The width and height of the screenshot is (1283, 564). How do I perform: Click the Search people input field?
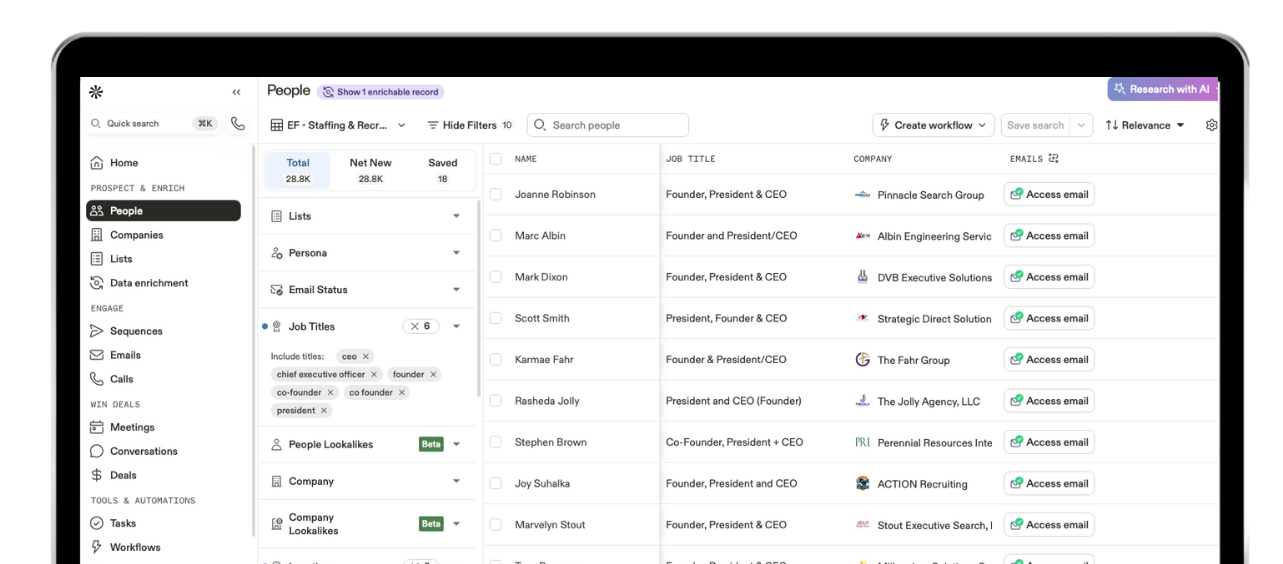coord(615,125)
